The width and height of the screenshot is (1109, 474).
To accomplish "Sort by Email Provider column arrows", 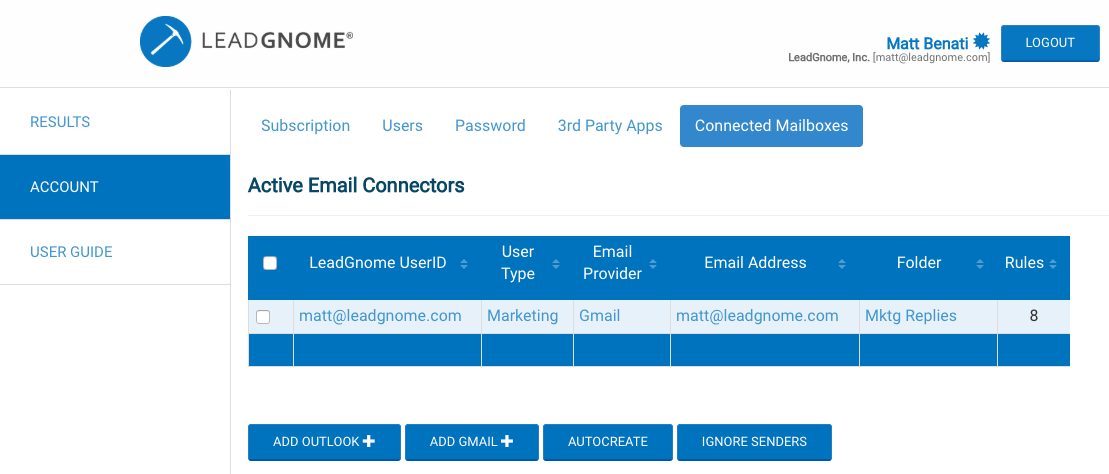I will click(x=653, y=264).
